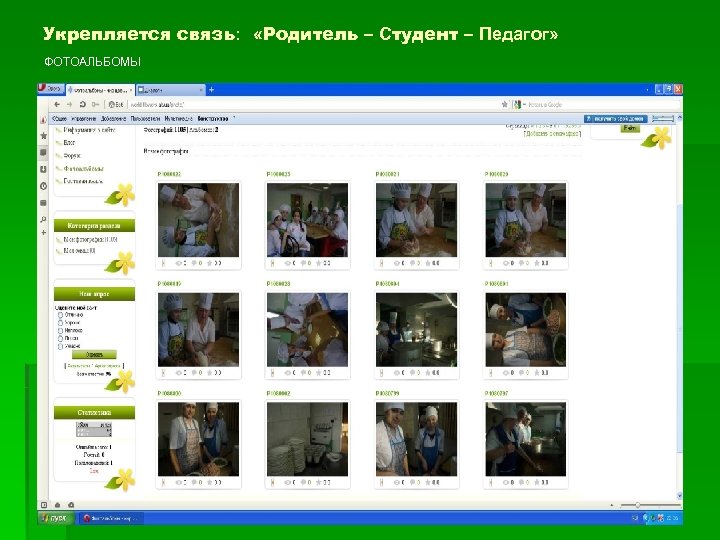Open the search engine dropdown arrow
The height and width of the screenshot is (540, 720).
524,105
